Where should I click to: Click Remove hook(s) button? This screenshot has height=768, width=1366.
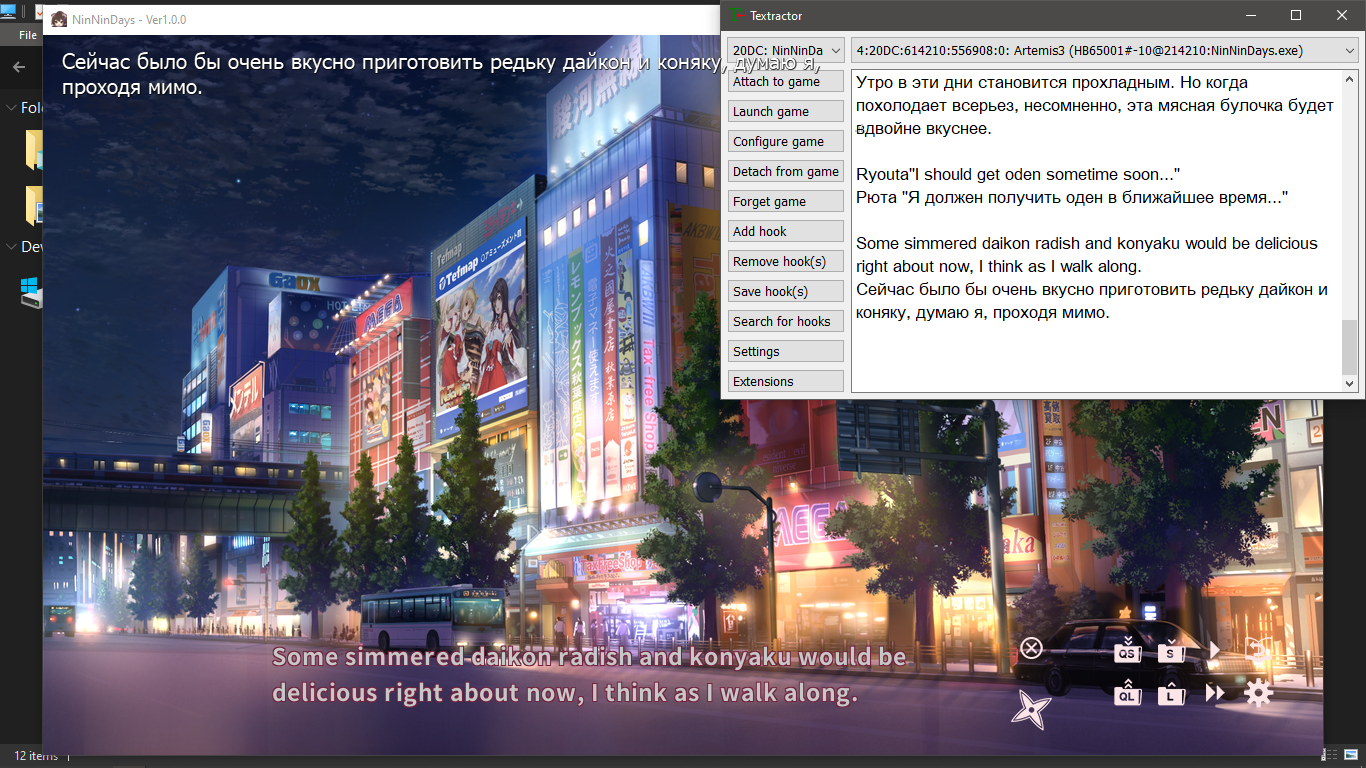tap(786, 262)
